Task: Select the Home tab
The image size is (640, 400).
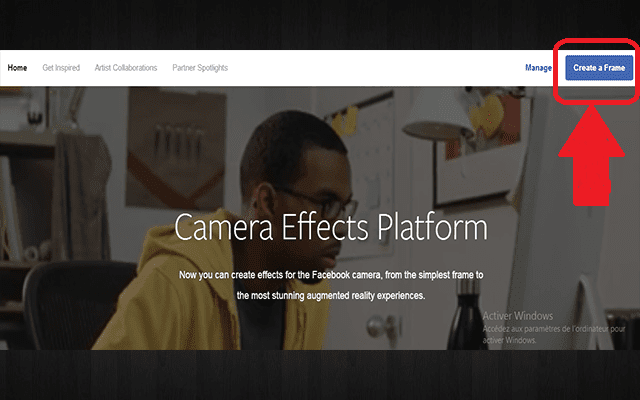Action: pyautogui.click(x=17, y=68)
